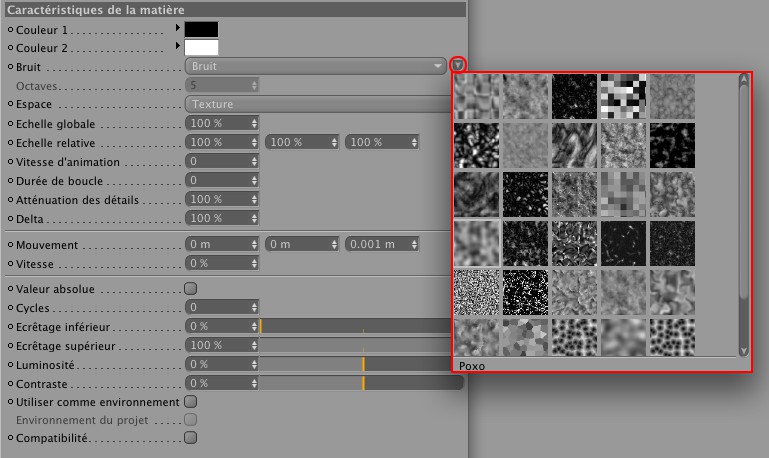
Task: Click the white Couleur 2 swatch
Action: point(200,47)
